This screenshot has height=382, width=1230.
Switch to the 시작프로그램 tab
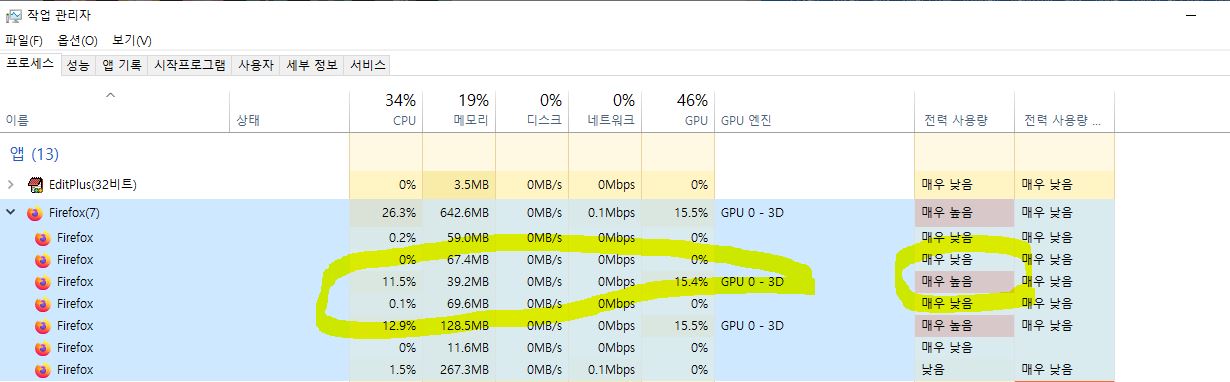tap(190, 65)
